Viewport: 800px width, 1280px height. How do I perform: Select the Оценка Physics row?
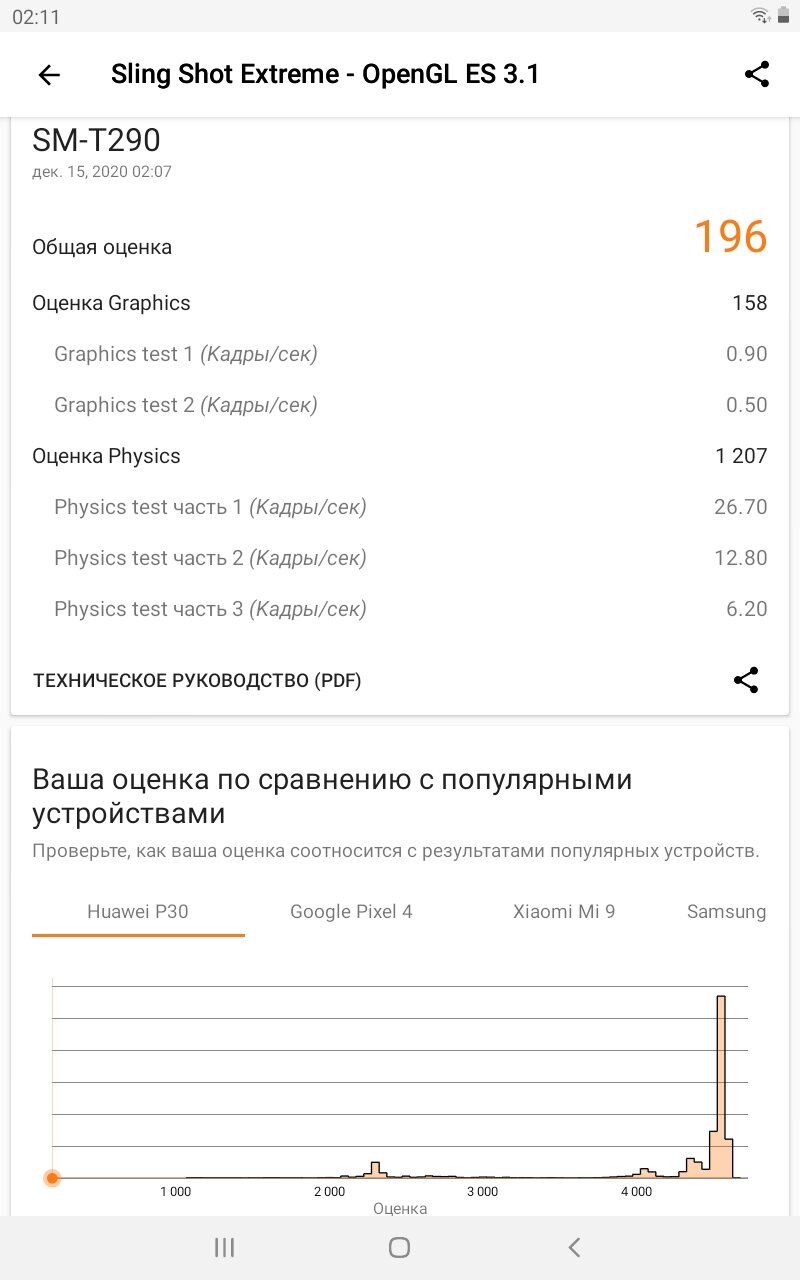click(x=400, y=456)
